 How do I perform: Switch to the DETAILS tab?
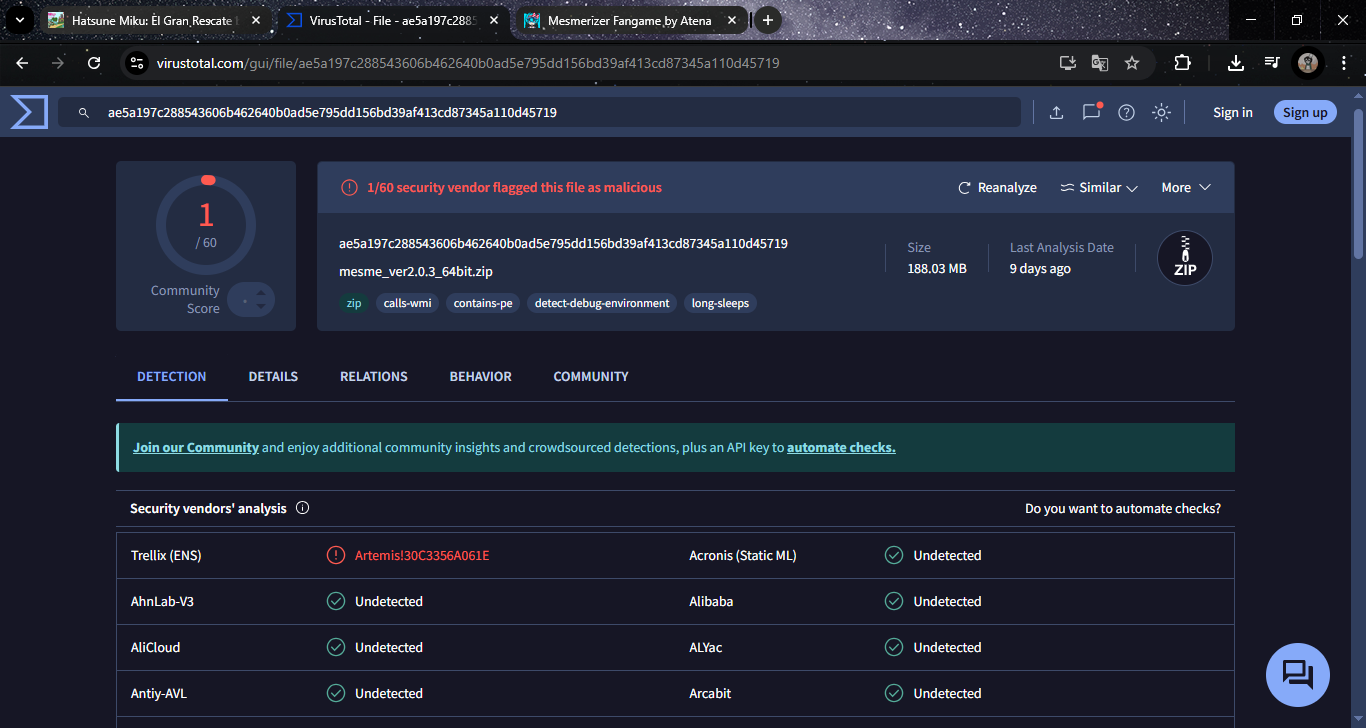click(x=273, y=377)
